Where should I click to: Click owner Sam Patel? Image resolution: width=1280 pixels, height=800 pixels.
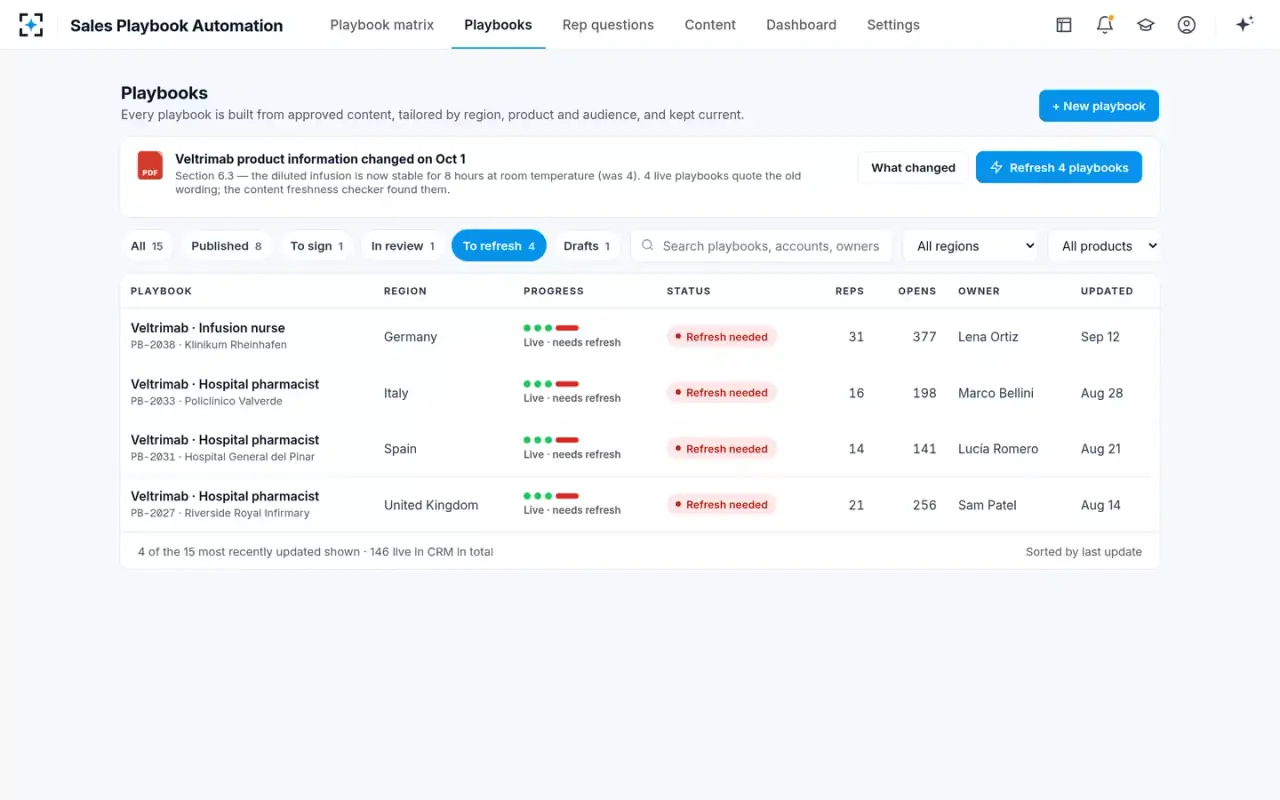(987, 505)
